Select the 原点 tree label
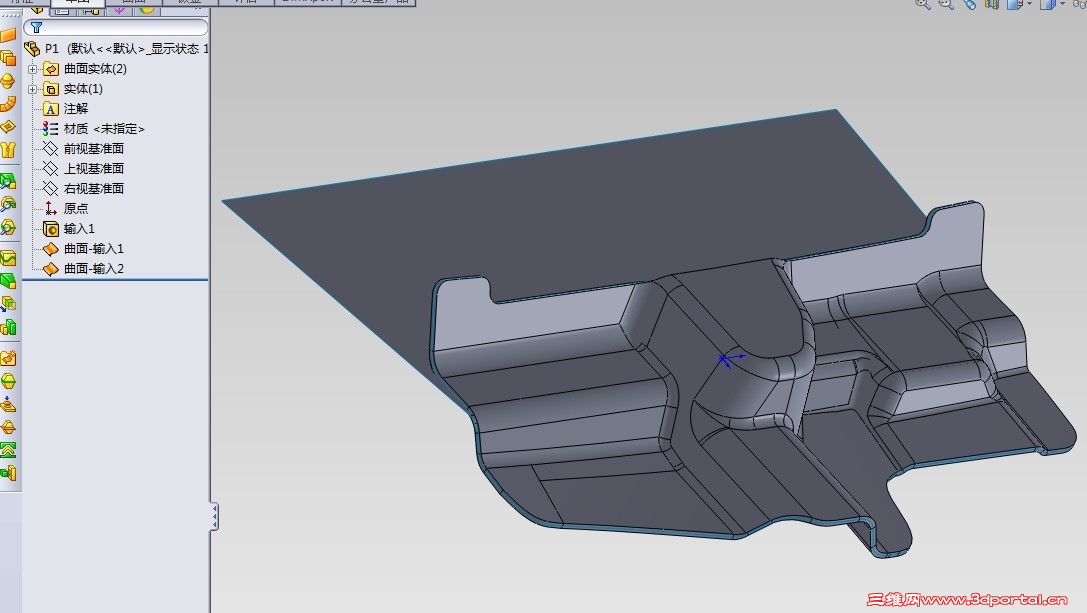The image size is (1087, 613). coord(76,209)
